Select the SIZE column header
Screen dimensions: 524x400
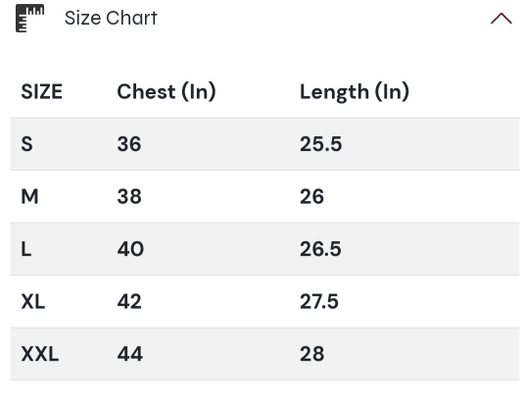[42, 92]
